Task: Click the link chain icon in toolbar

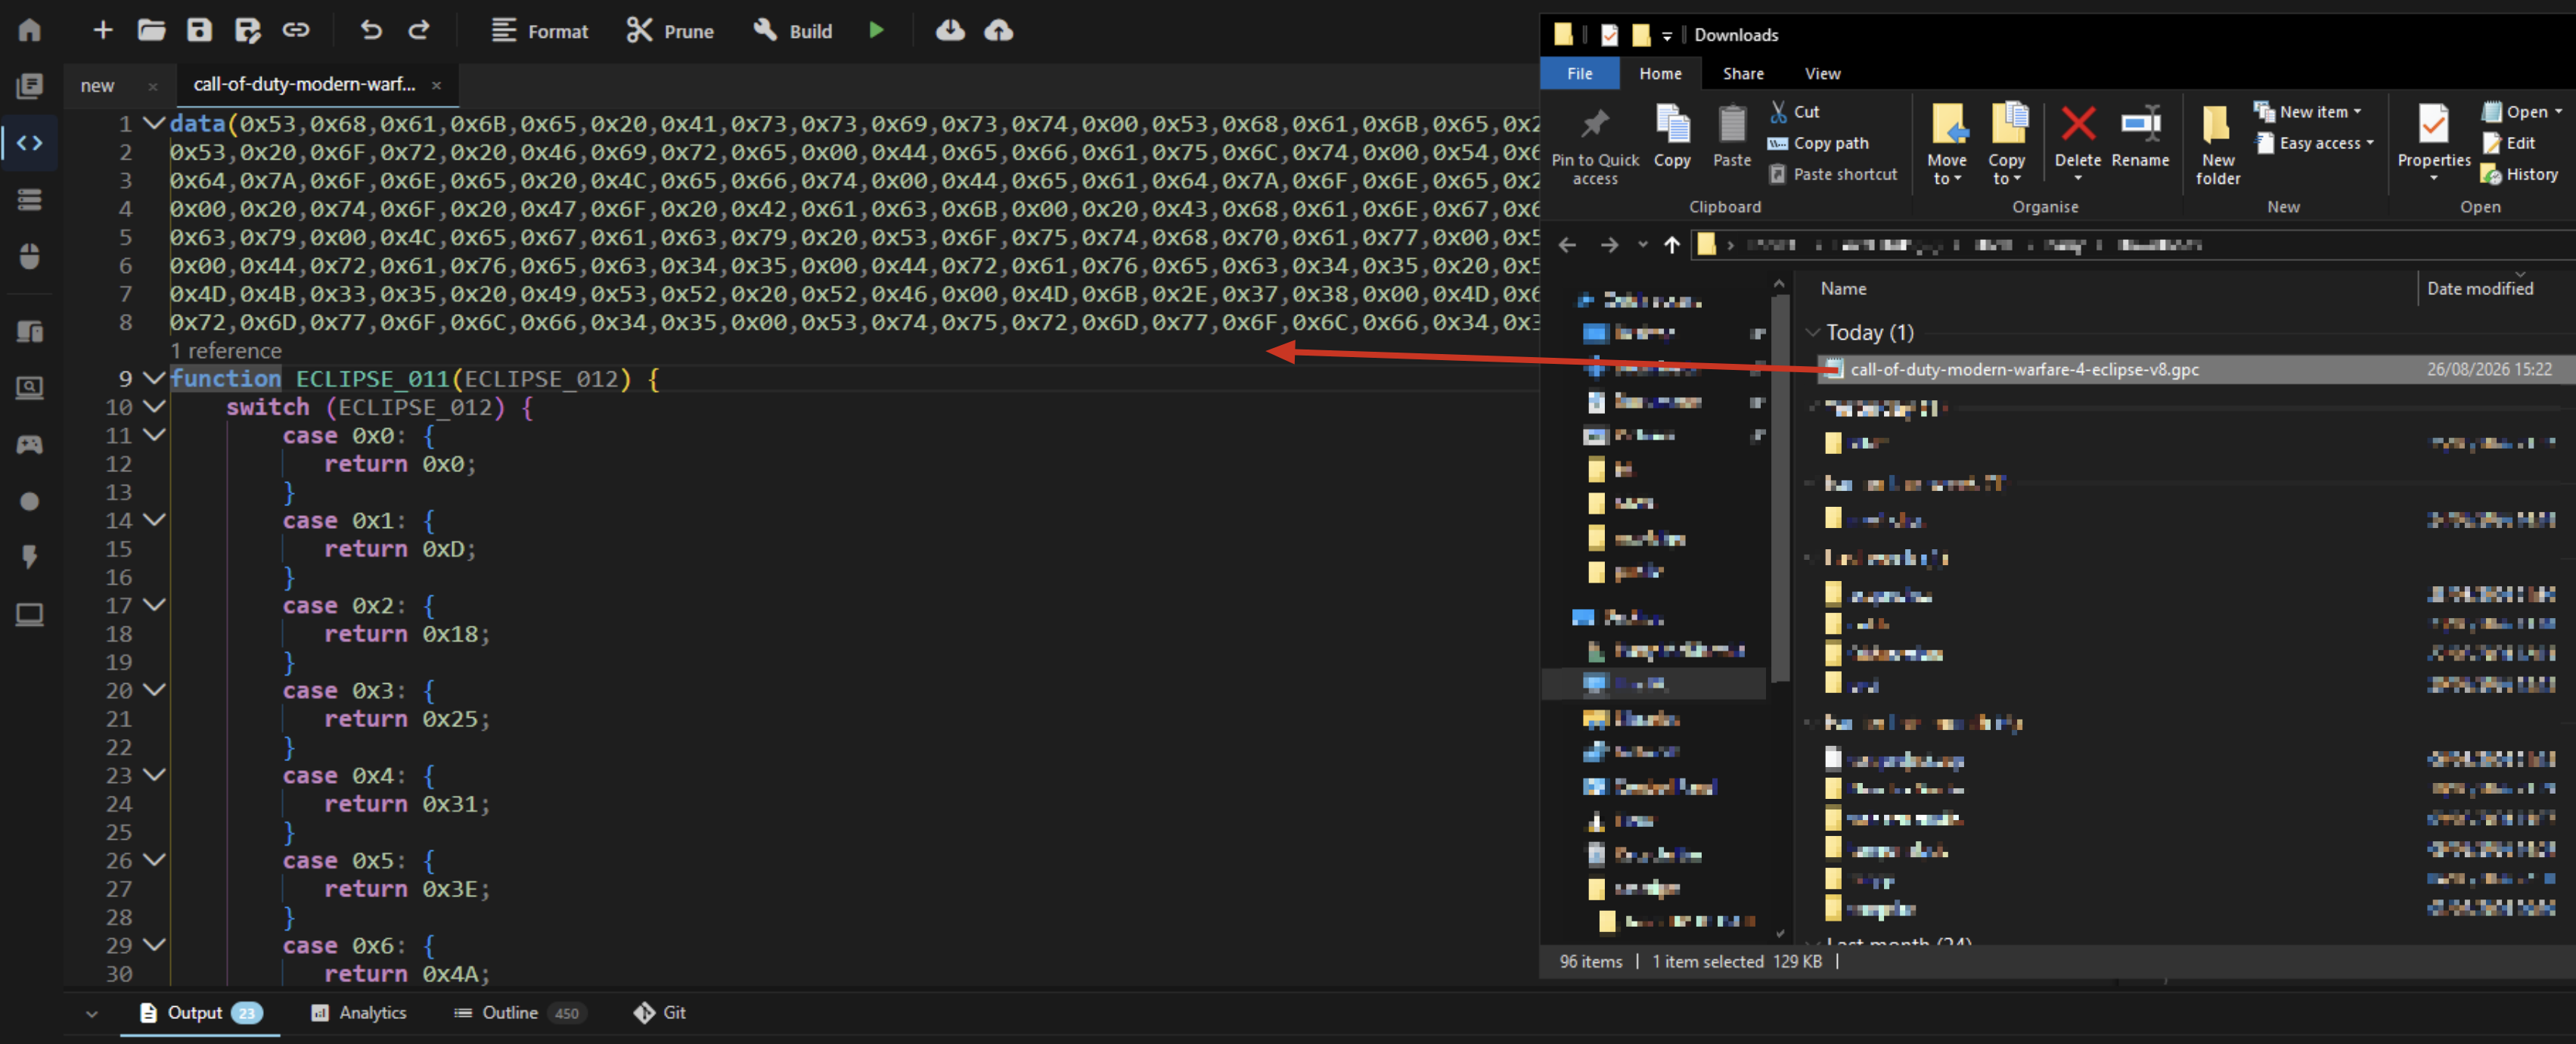Action: (x=295, y=30)
